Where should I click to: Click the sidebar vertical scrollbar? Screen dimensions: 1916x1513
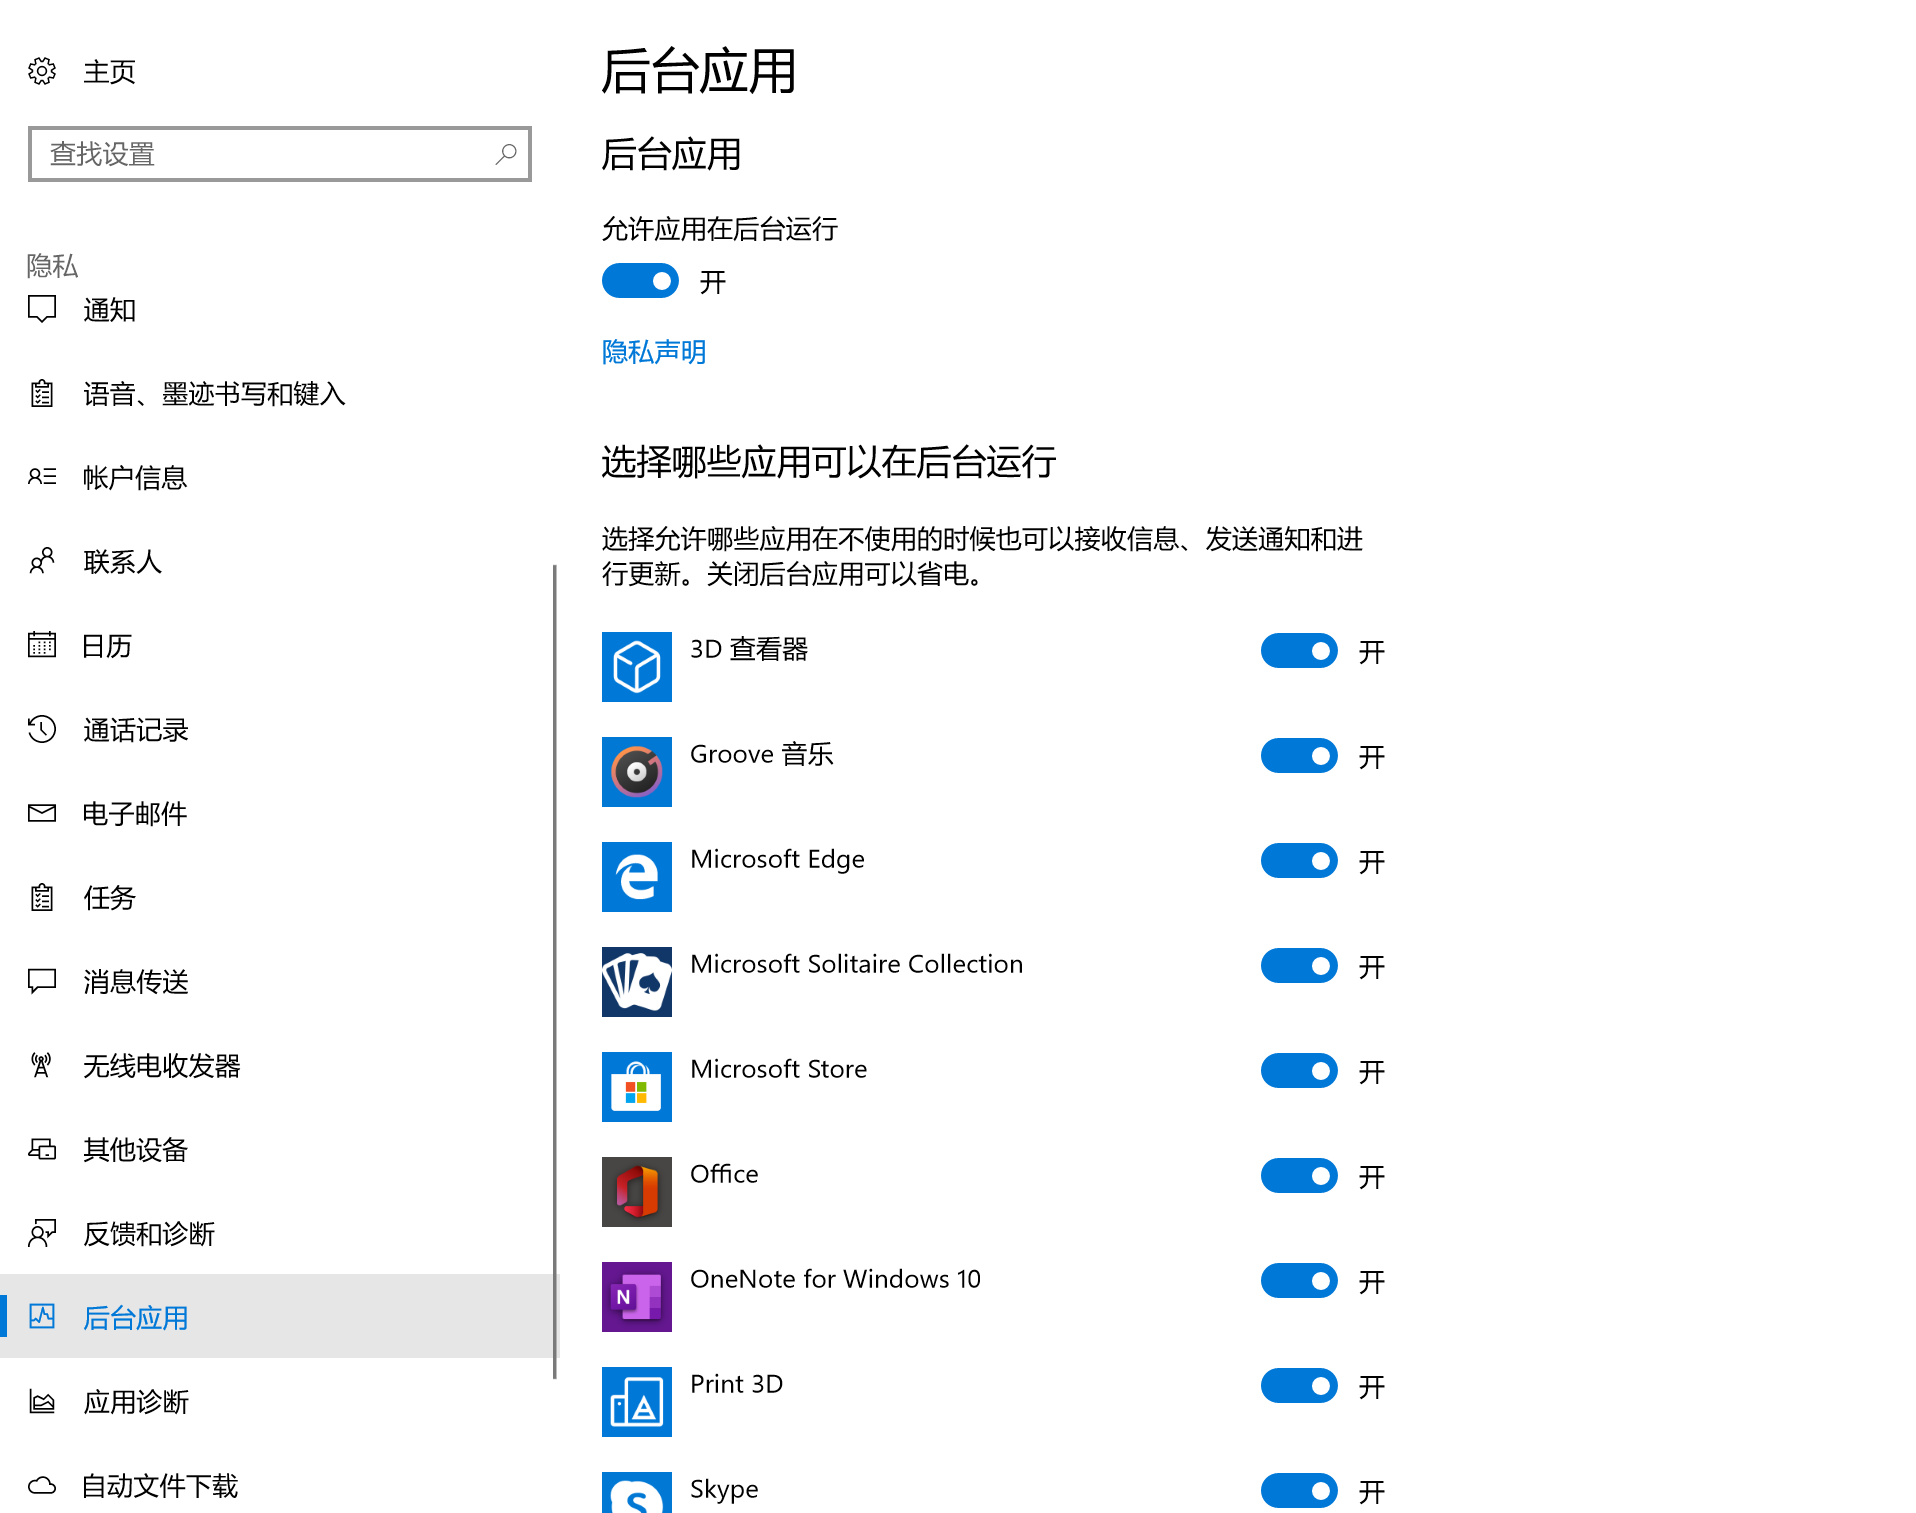[x=554, y=972]
